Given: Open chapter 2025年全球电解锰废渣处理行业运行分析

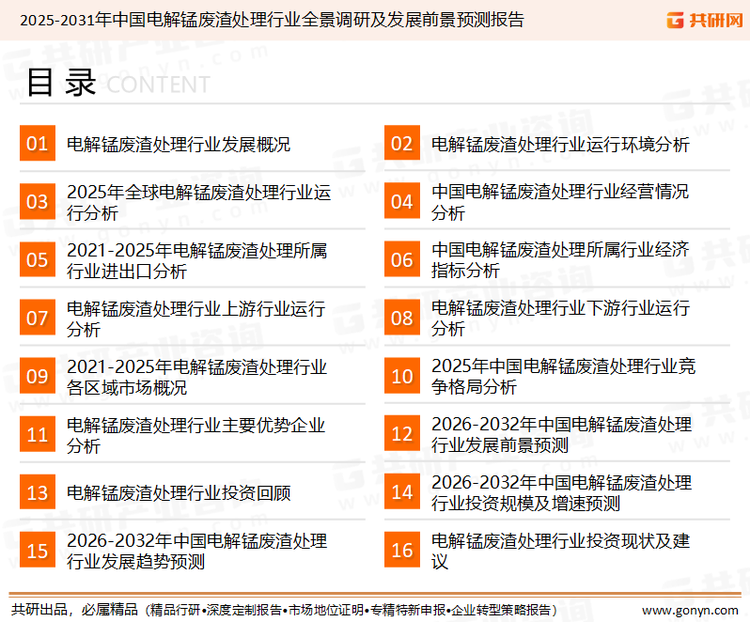Looking at the screenshot, I should click(199, 202).
